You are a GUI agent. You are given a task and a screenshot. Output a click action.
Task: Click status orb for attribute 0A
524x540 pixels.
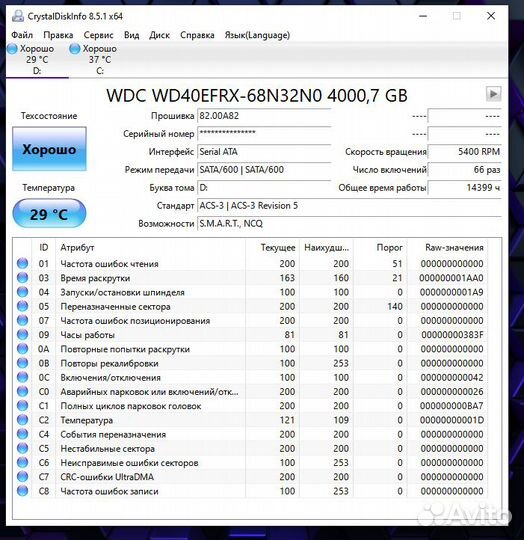click(22, 349)
